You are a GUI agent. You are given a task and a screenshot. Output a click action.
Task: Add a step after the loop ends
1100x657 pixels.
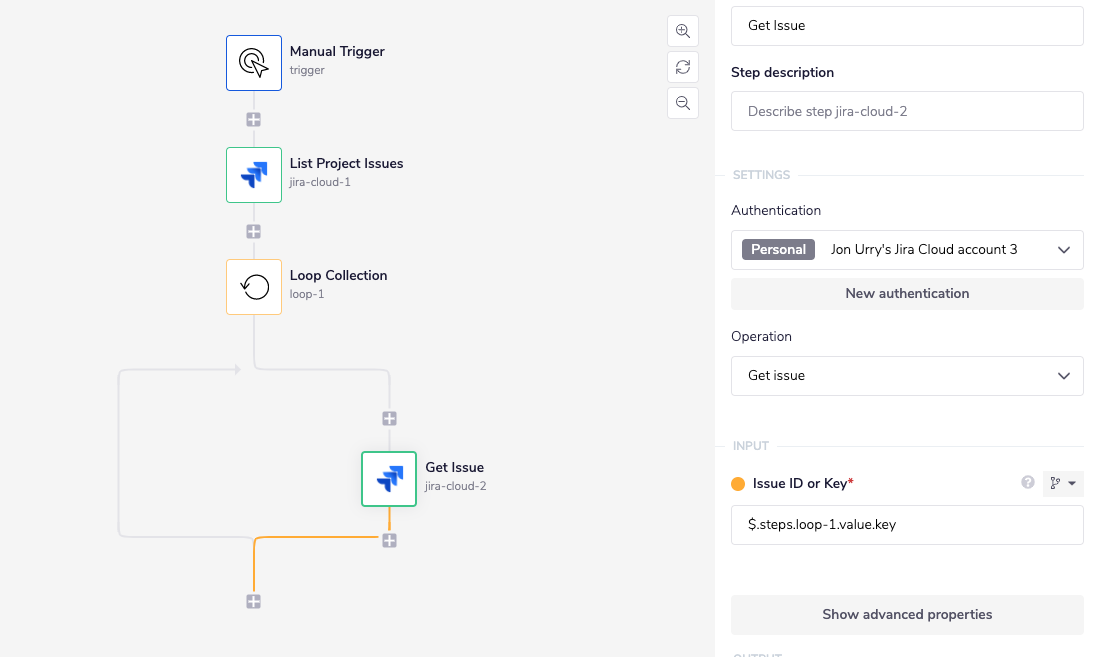coord(253,601)
